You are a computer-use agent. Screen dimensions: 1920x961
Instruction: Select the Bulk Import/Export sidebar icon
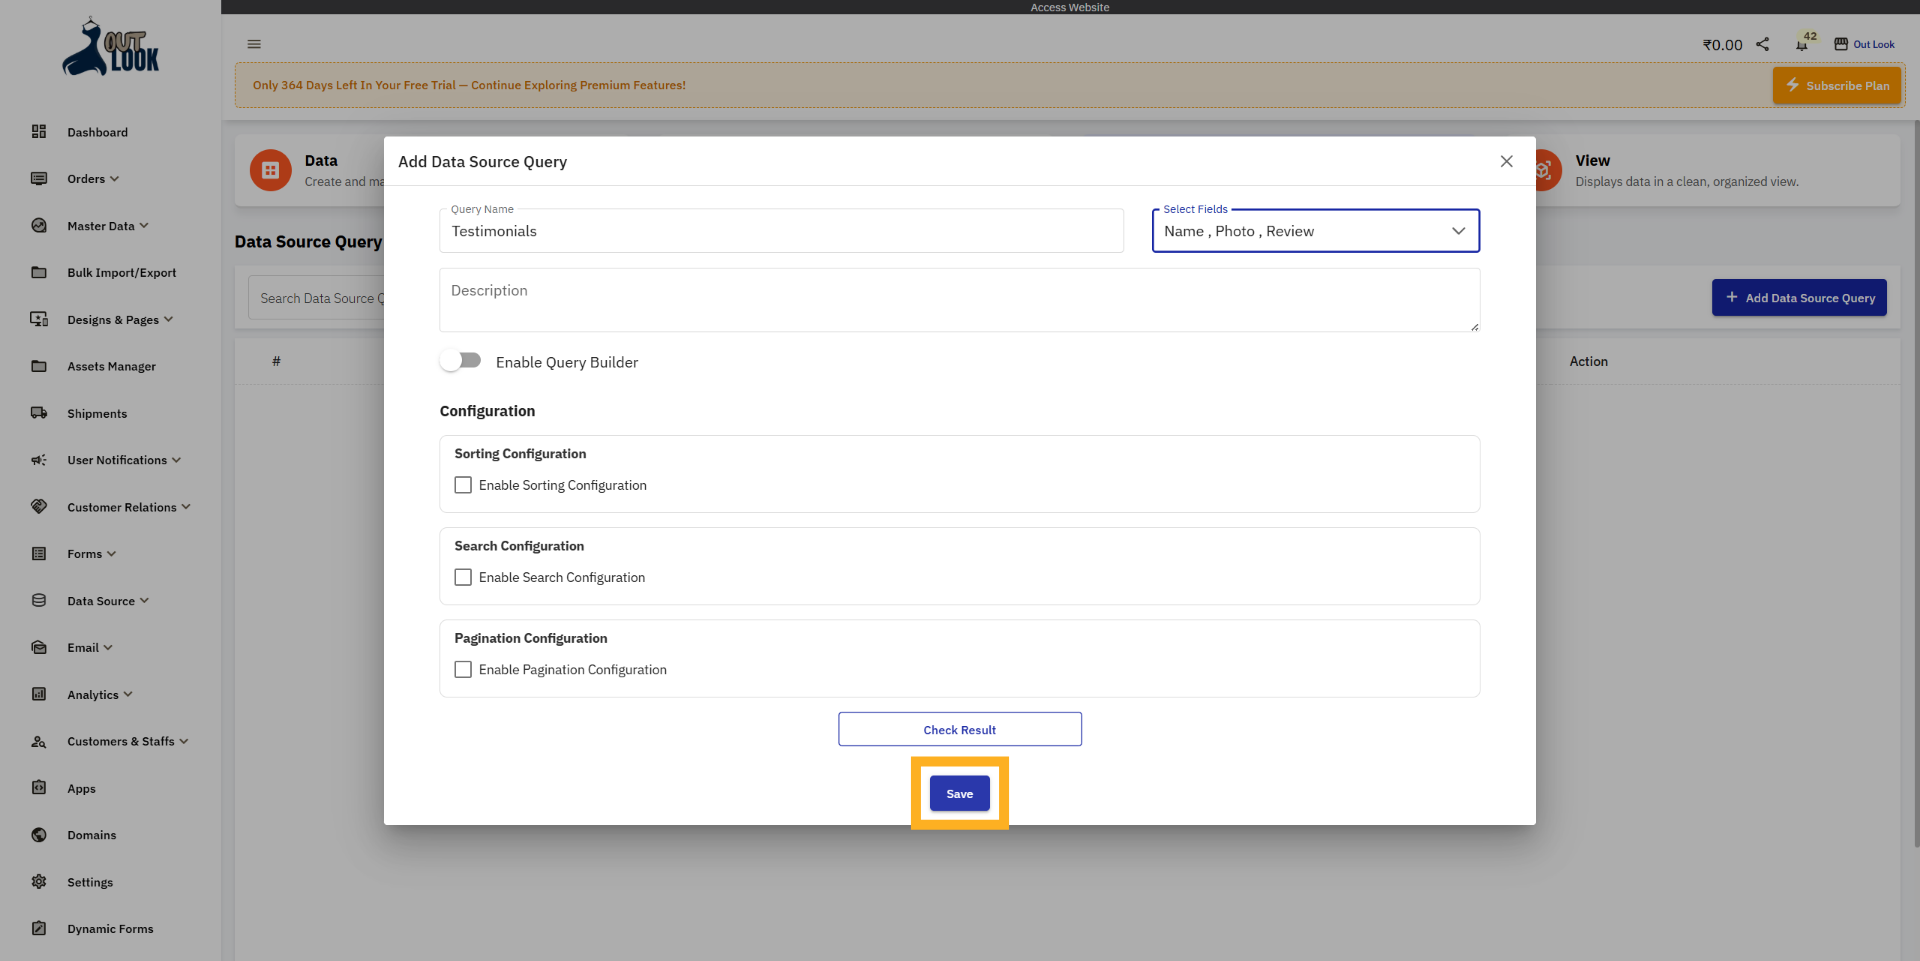click(39, 272)
